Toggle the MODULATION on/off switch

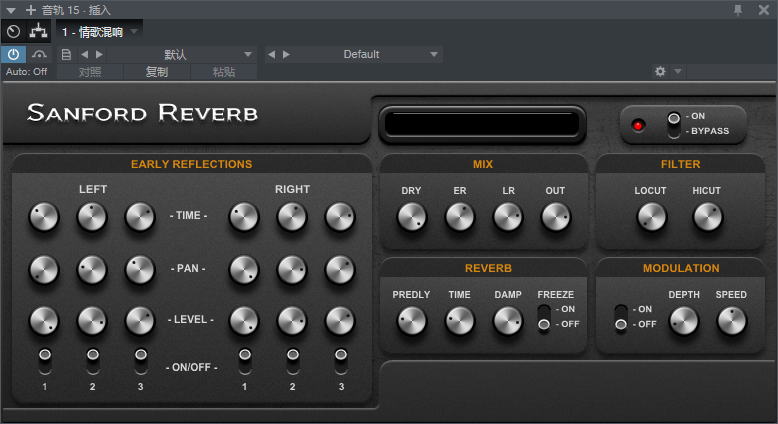point(621,318)
